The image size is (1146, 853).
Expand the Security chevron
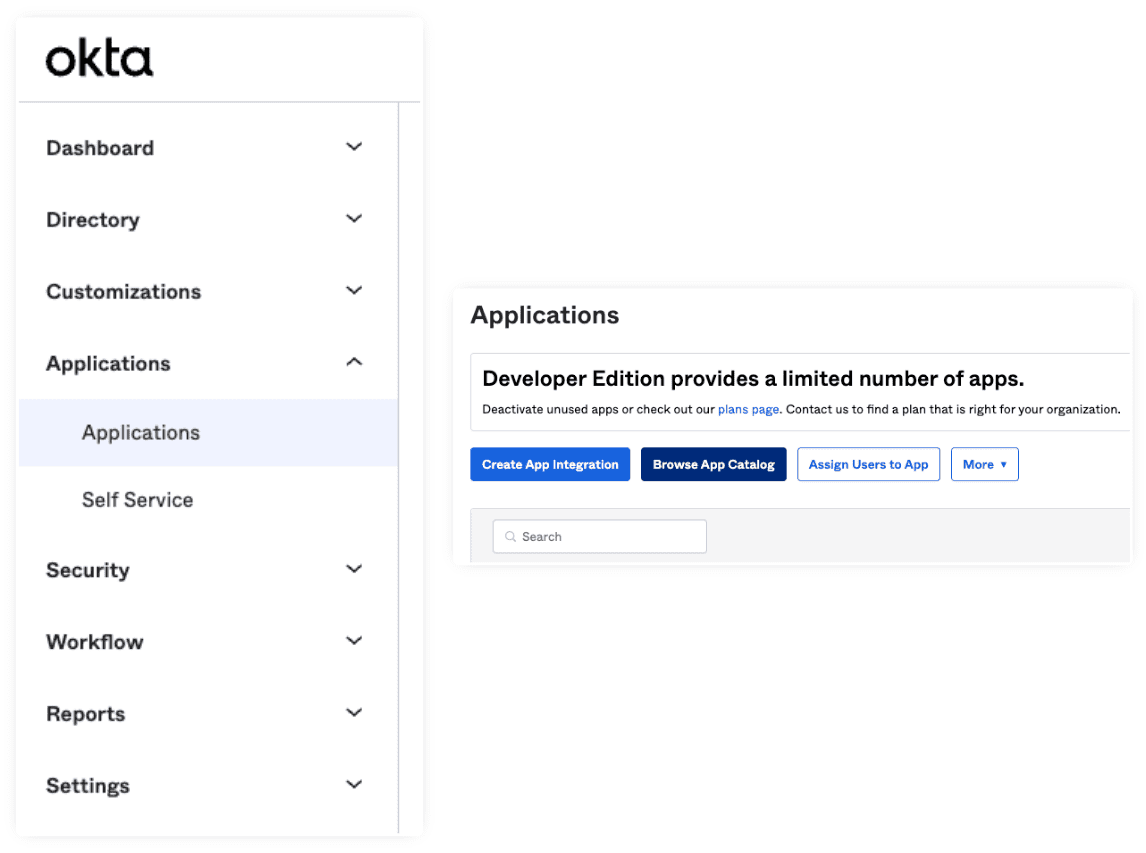(x=354, y=569)
